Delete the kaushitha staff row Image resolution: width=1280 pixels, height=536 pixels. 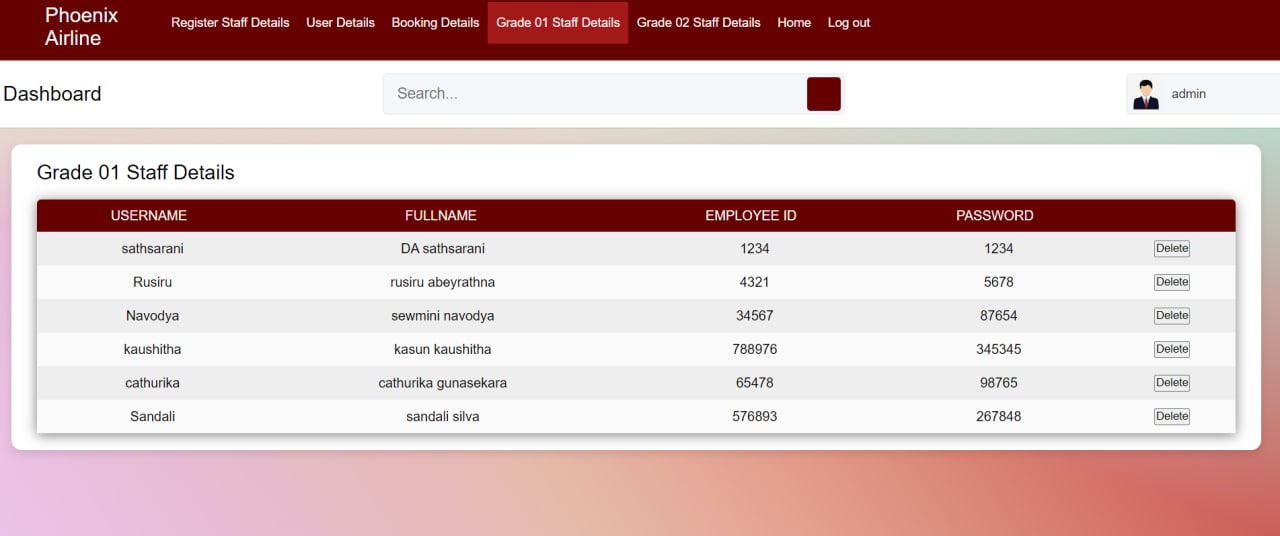coord(1172,349)
